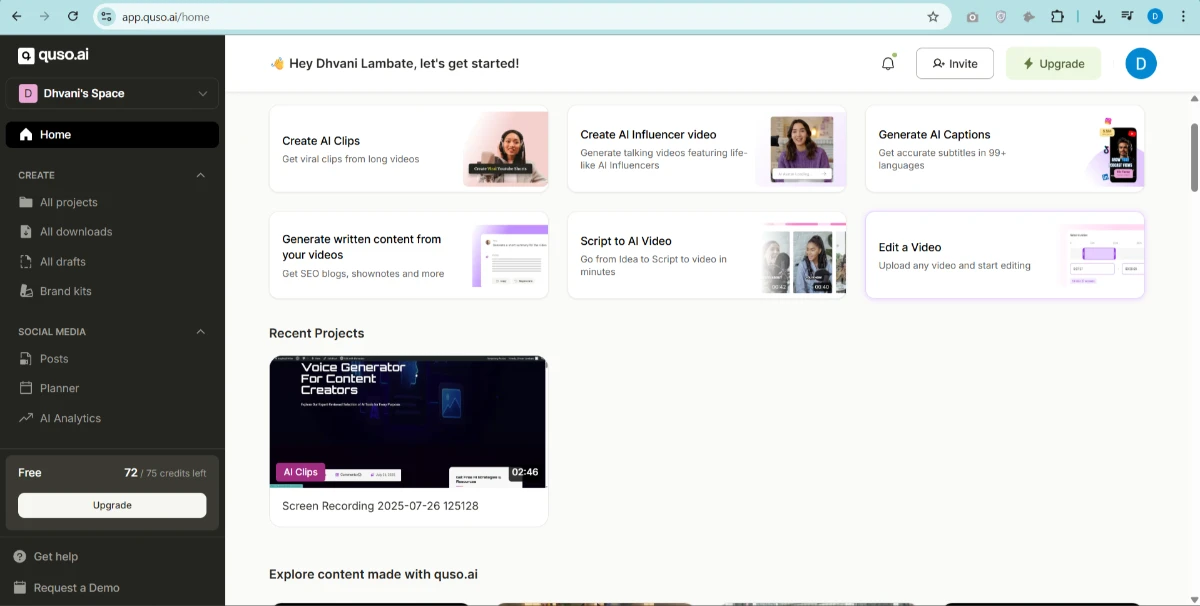This screenshot has width=1200, height=606.
Task: Click the address bar URL app.quso.ai/home
Action: click(x=166, y=17)
